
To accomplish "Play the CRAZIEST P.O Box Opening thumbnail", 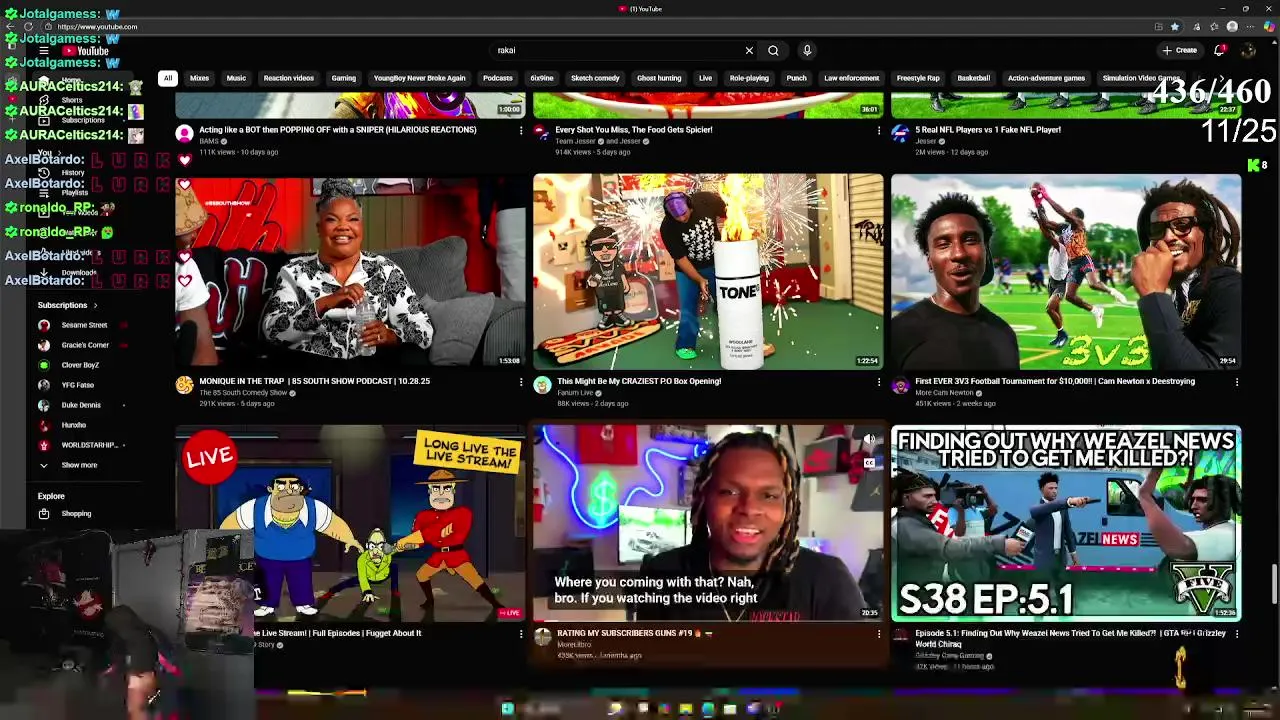I will click(x=708, y=272).
